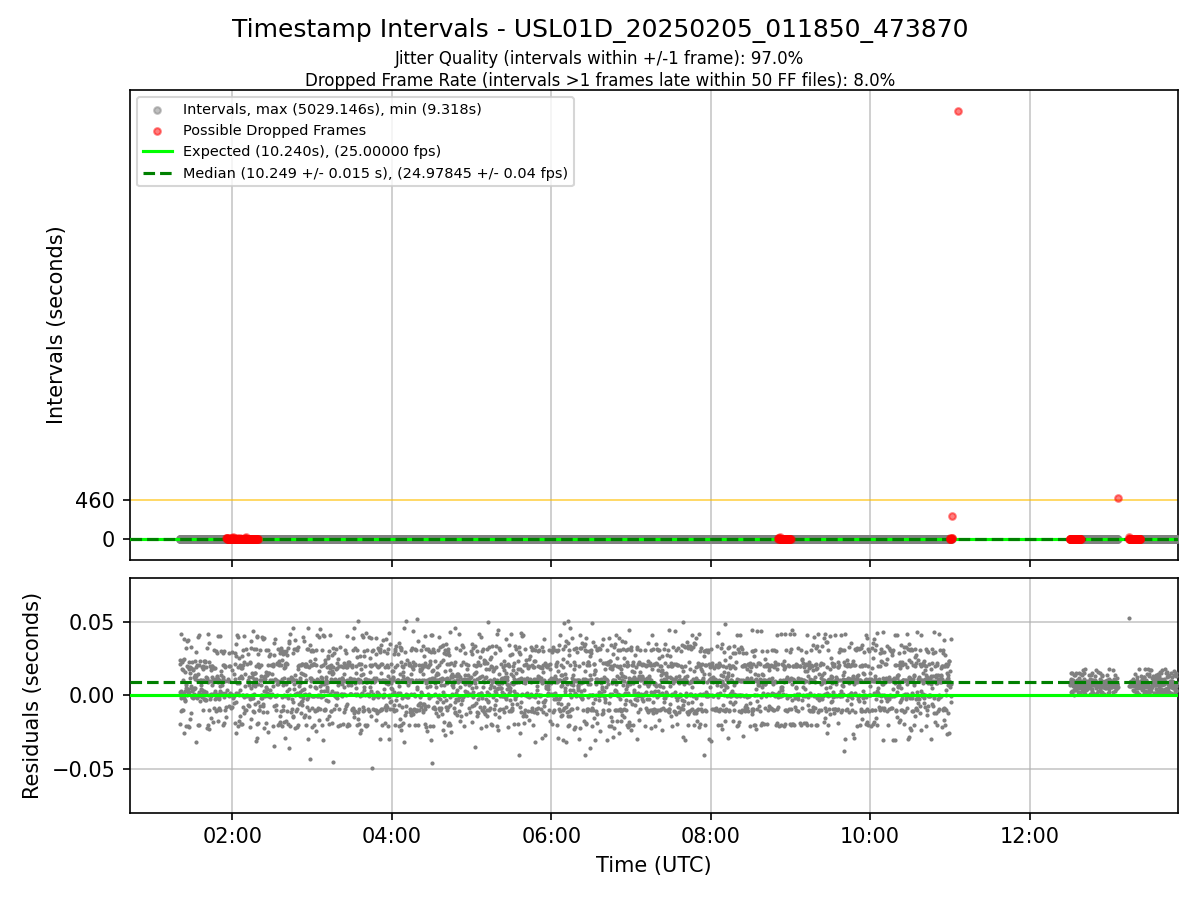This screenshot has width=1200, height=900.
Task: Click the y-axis tick label '460'
Action: click(95, 500)
